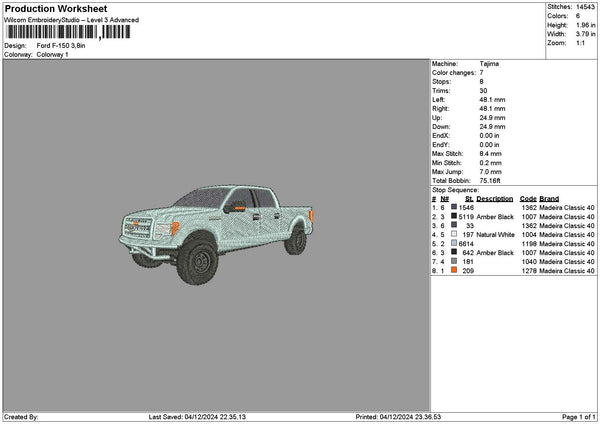Click the 'Last Saved: 04/12/2024' footer entry
This screenshot has width=600, height=424.
click(197, 417)
